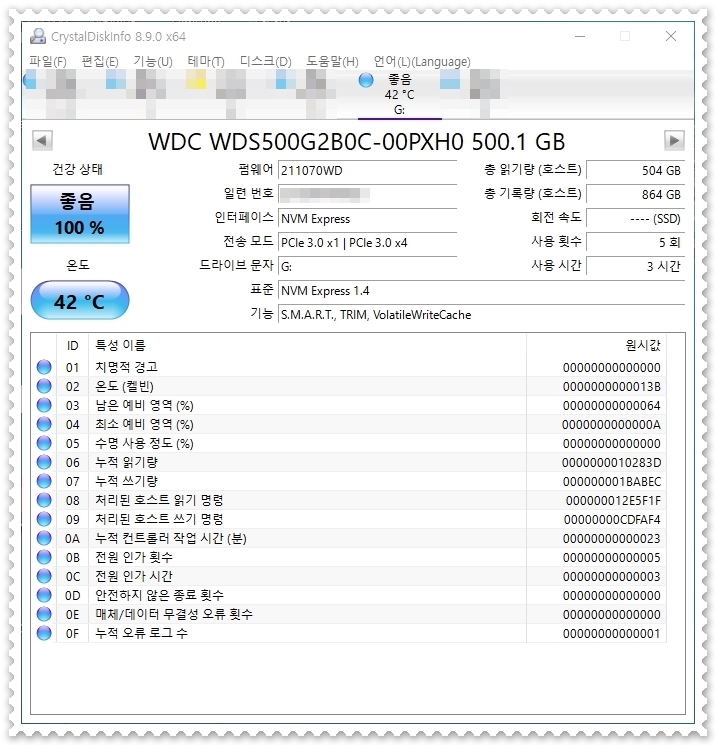Screen dimensions: 716x745
Task: Click the ID column header
Action: tap(72, 345)
